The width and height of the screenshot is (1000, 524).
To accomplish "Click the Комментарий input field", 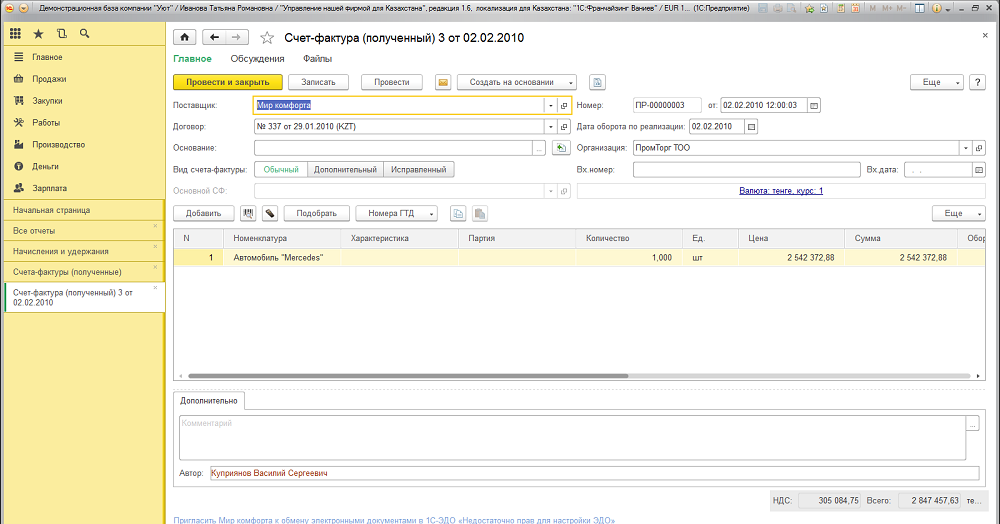I will click(570, 437).
